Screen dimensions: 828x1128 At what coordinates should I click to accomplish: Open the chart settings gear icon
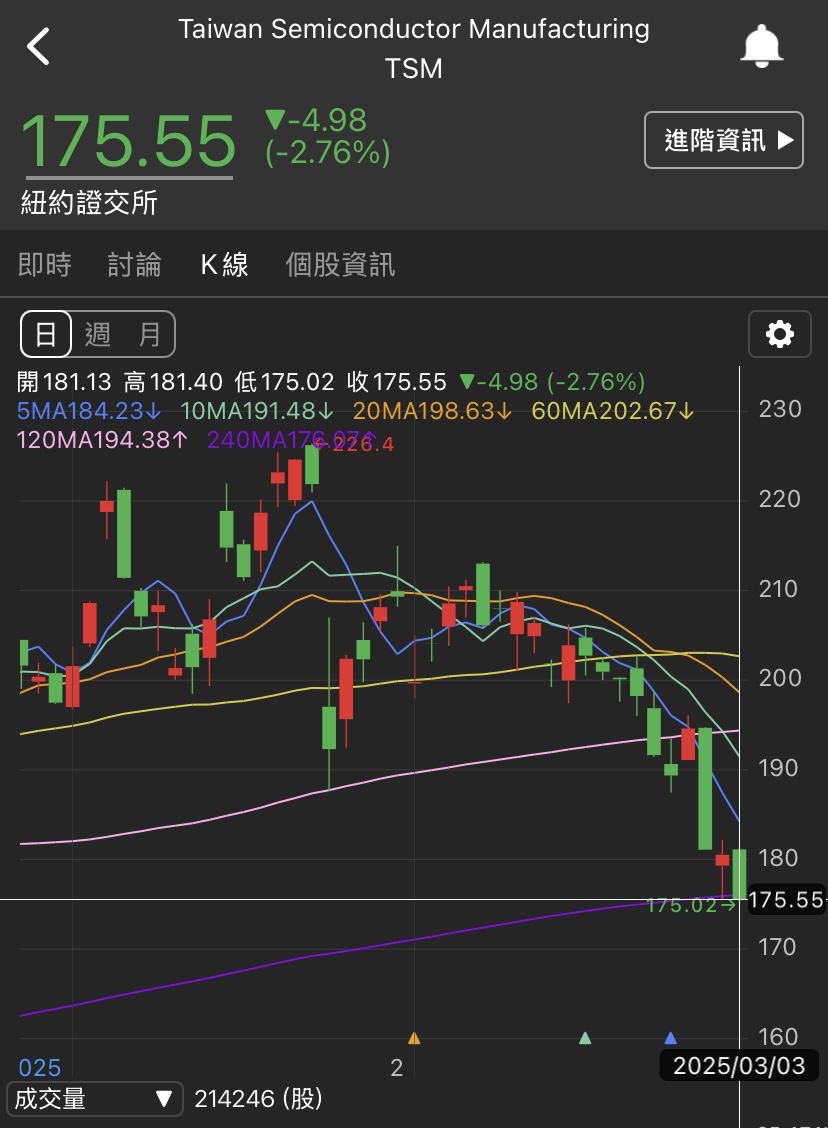(x=780, y=334)
